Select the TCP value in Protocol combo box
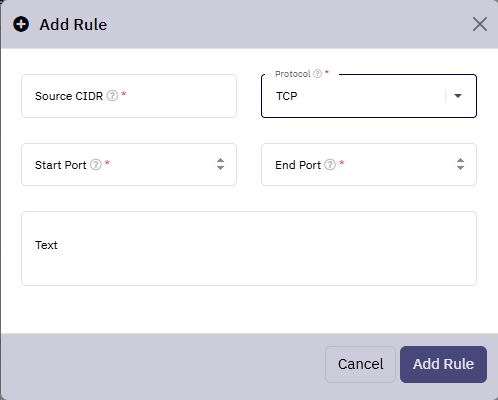Image resolution: width=498 pixels, height=400 pixels. pos(287,96)
